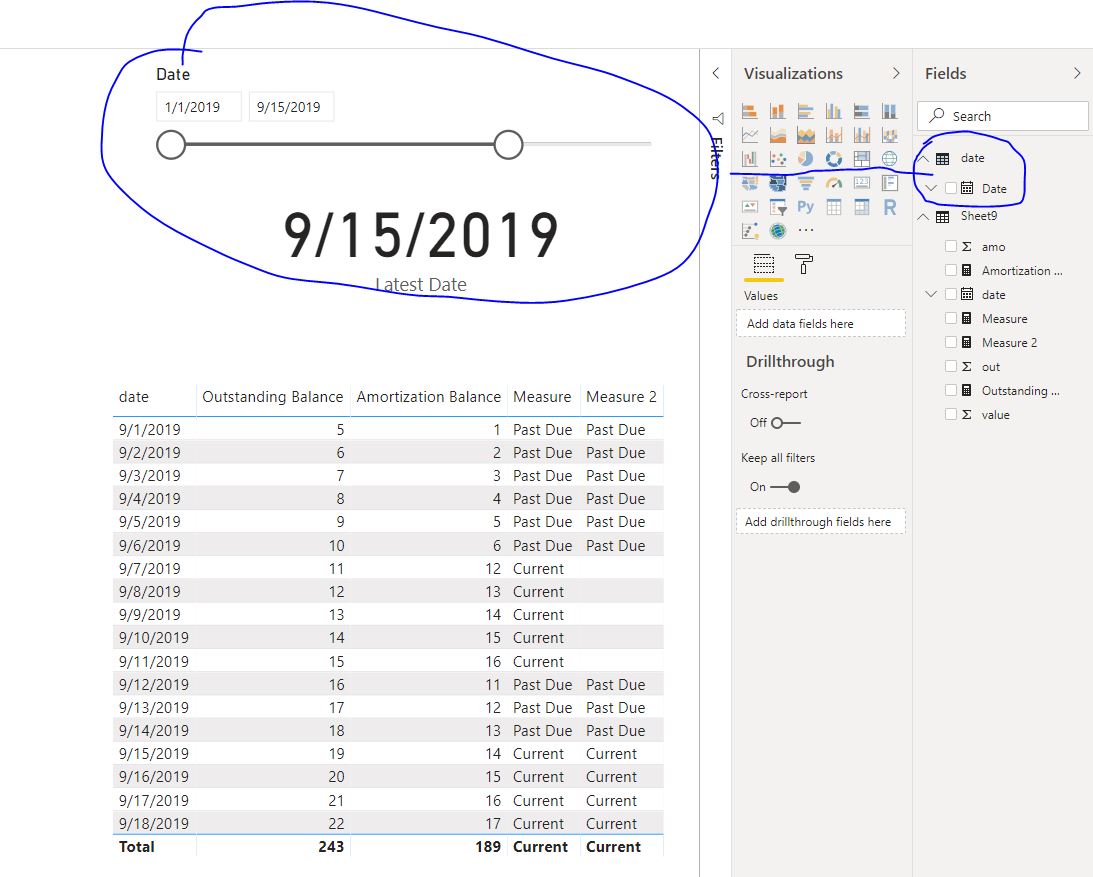Viewport: 1093px width, 877px height.
Task: Expand the Date hierarchy under date table
Action: 931,188
